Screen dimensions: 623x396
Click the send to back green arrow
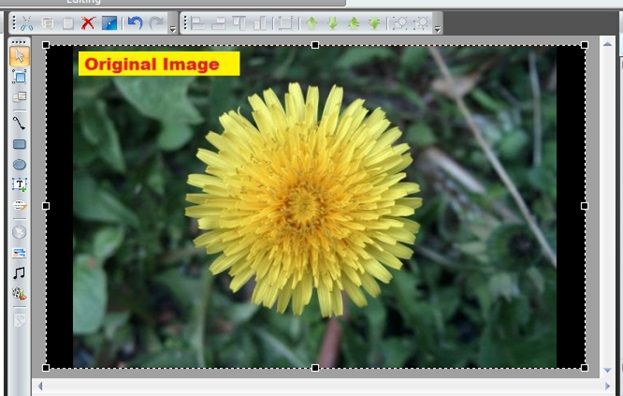(374, 23)
